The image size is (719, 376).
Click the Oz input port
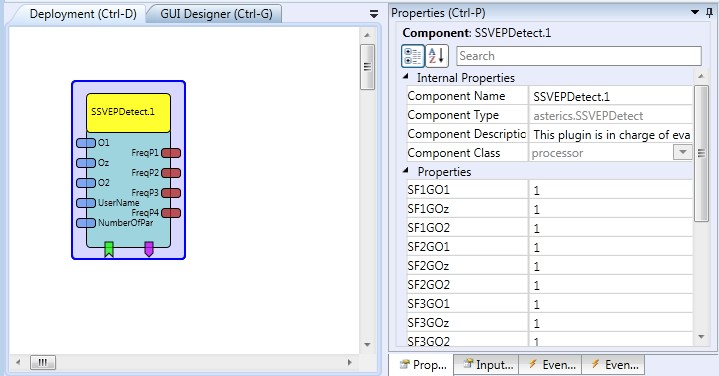(86, 163)
